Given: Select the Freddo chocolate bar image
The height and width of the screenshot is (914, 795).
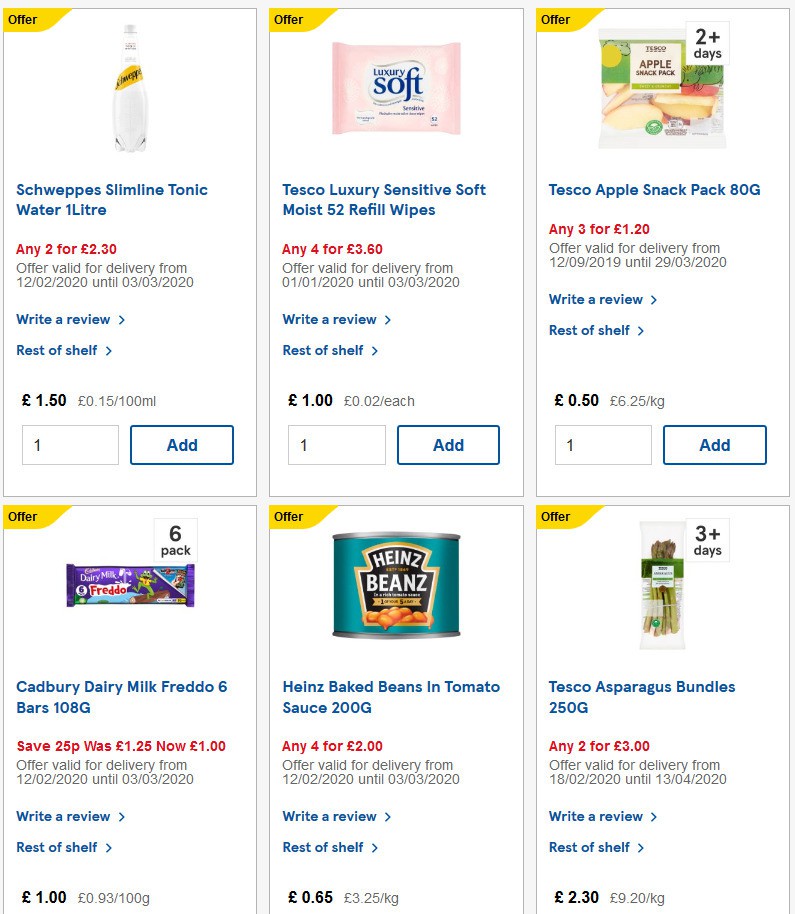Looking at the screenshot, I should tap(130, 584).
